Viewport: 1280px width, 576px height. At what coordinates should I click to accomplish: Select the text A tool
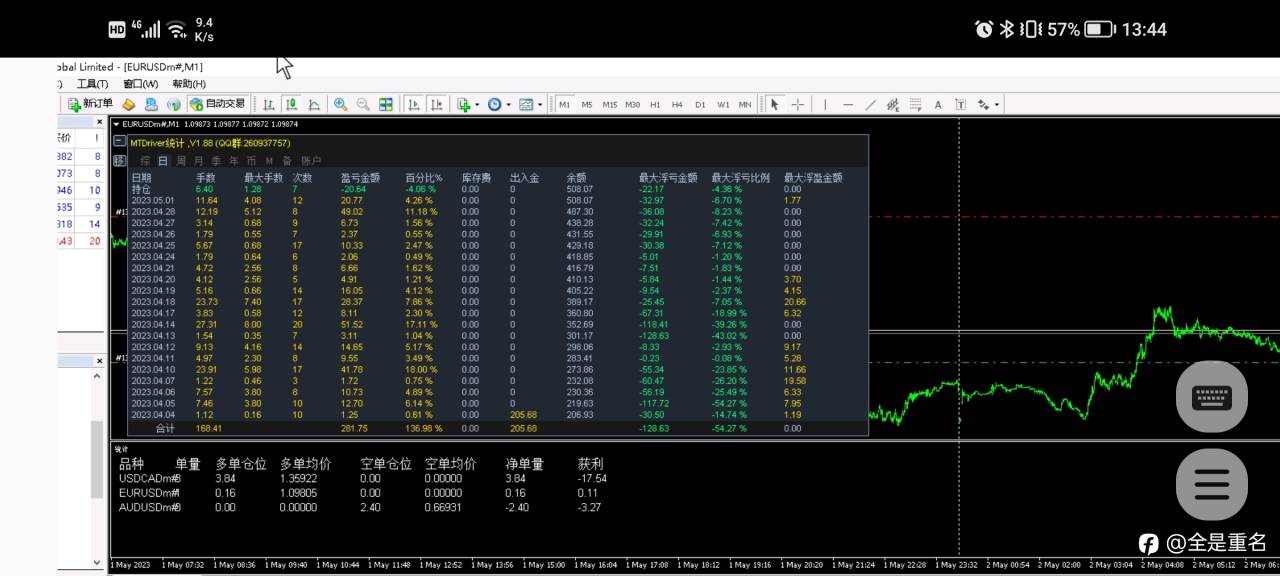pos(938,104)
